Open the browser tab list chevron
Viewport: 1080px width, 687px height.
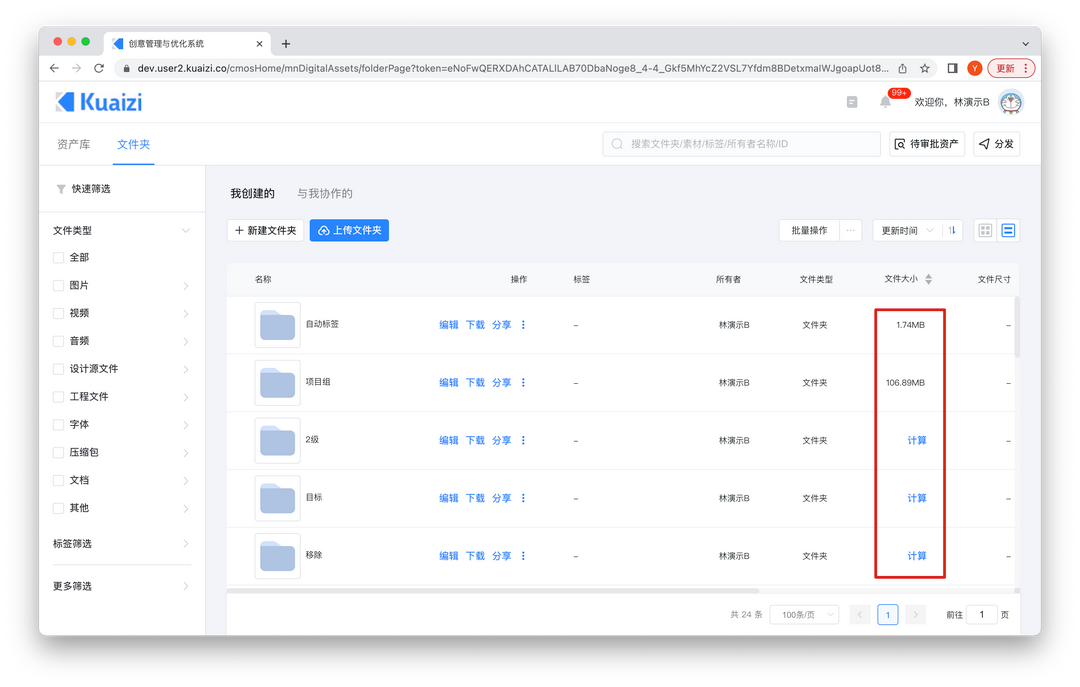pyautogui.click(x=1026, y=43)
